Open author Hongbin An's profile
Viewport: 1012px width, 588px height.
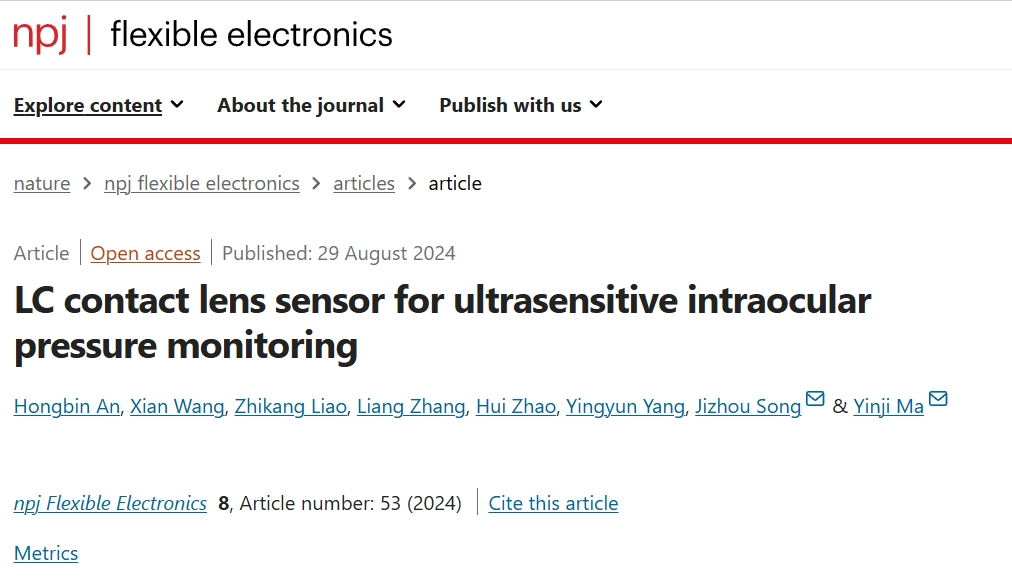pos(67,406)
